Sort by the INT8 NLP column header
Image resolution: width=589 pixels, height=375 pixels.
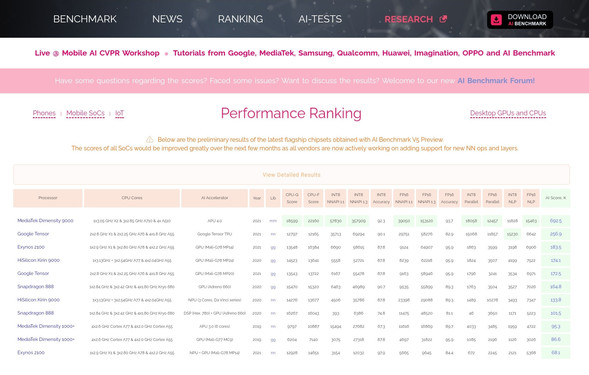[512, 198]
